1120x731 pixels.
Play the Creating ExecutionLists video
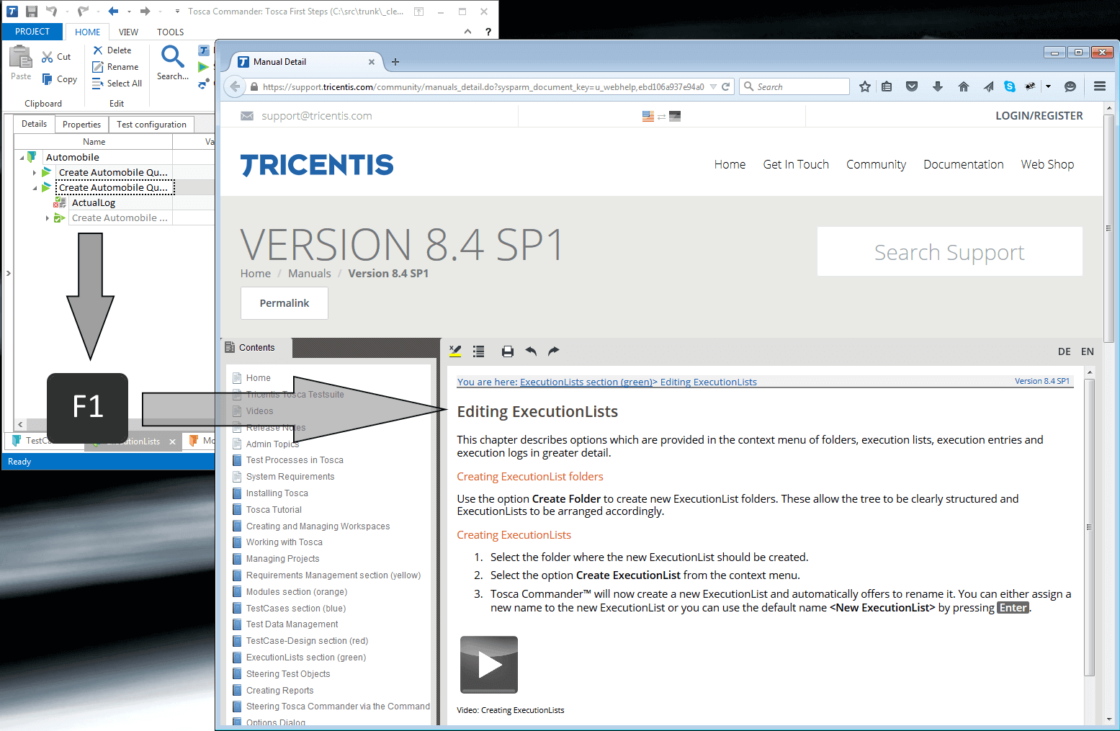(x=489, y=665)
